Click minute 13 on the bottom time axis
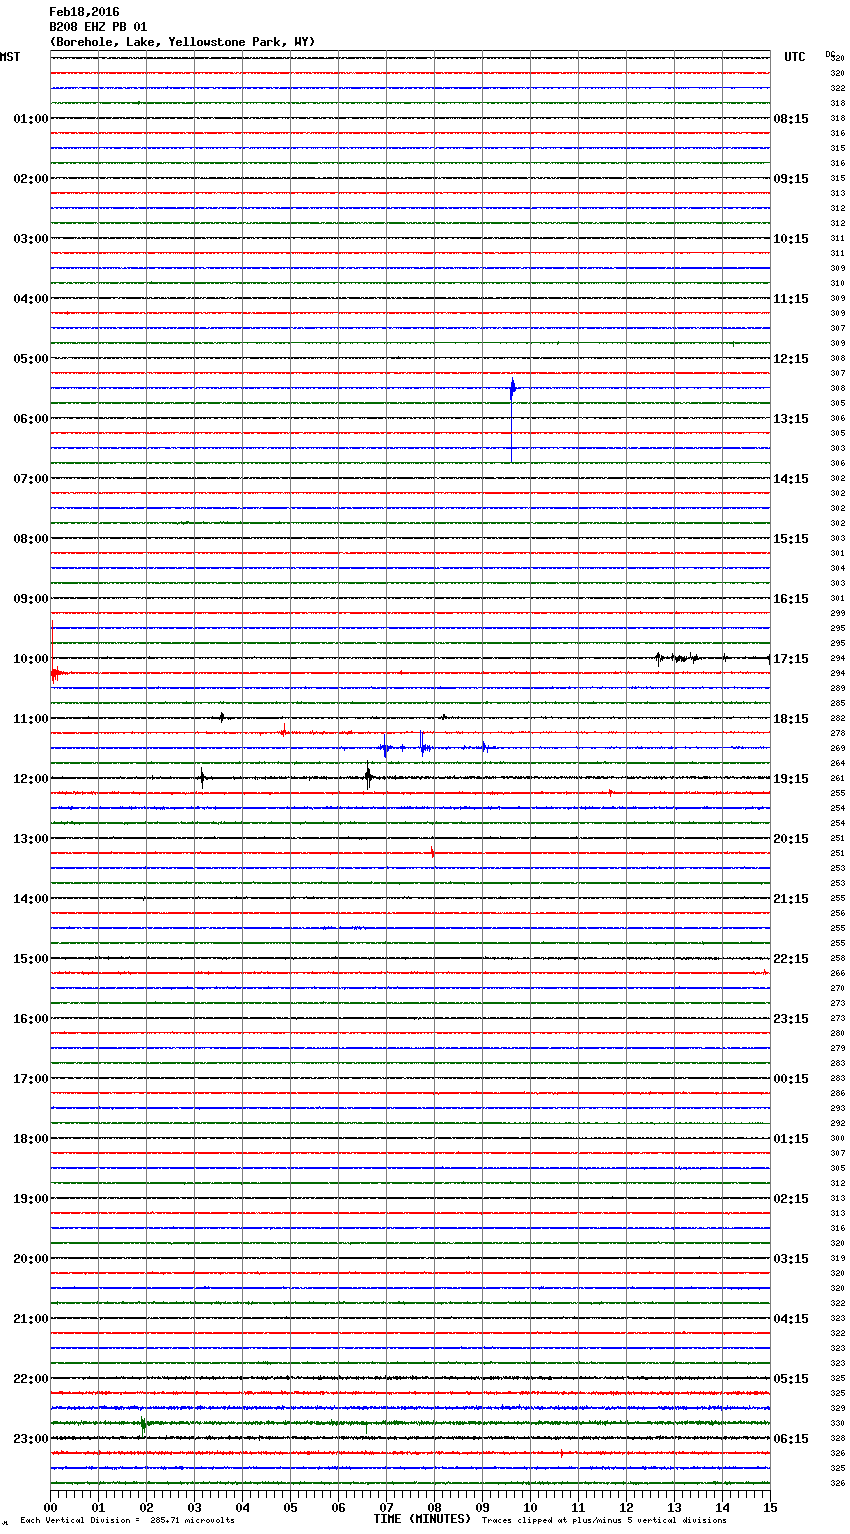Image resolution: width=850 pixels, height=1534 pixels. point(674,1507)
